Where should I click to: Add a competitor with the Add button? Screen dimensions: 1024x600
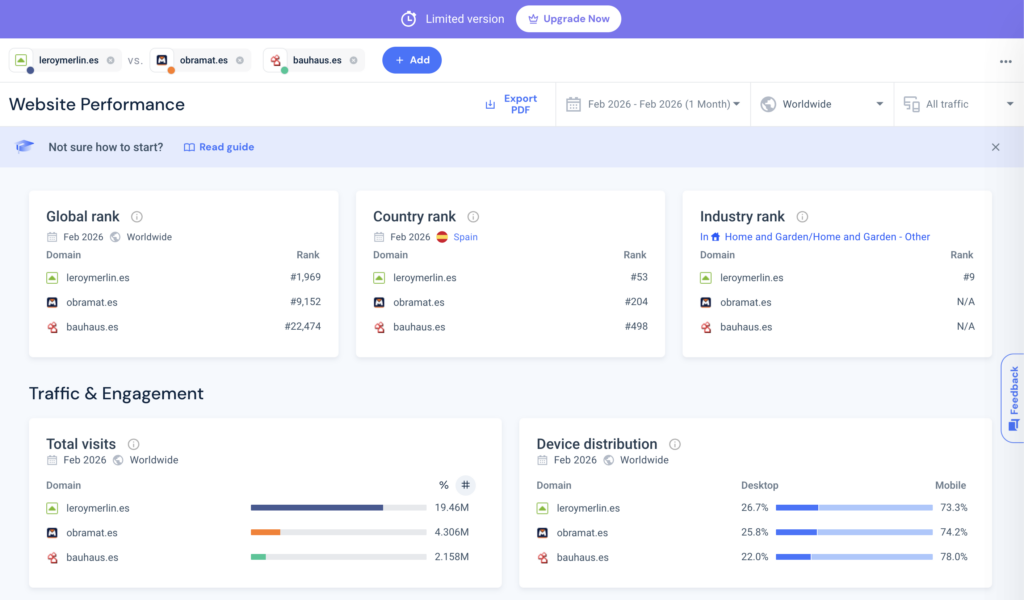[x=412, y=60]
